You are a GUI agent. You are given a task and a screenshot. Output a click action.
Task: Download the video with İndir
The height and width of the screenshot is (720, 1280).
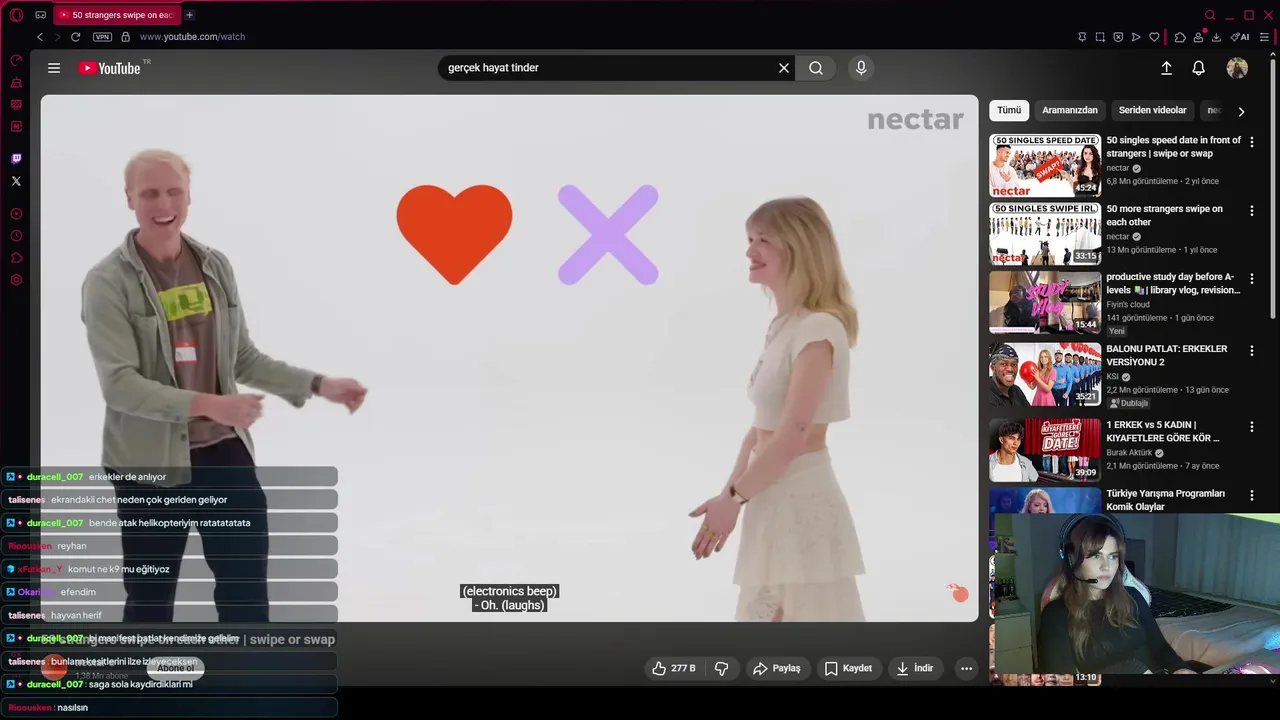915,668
